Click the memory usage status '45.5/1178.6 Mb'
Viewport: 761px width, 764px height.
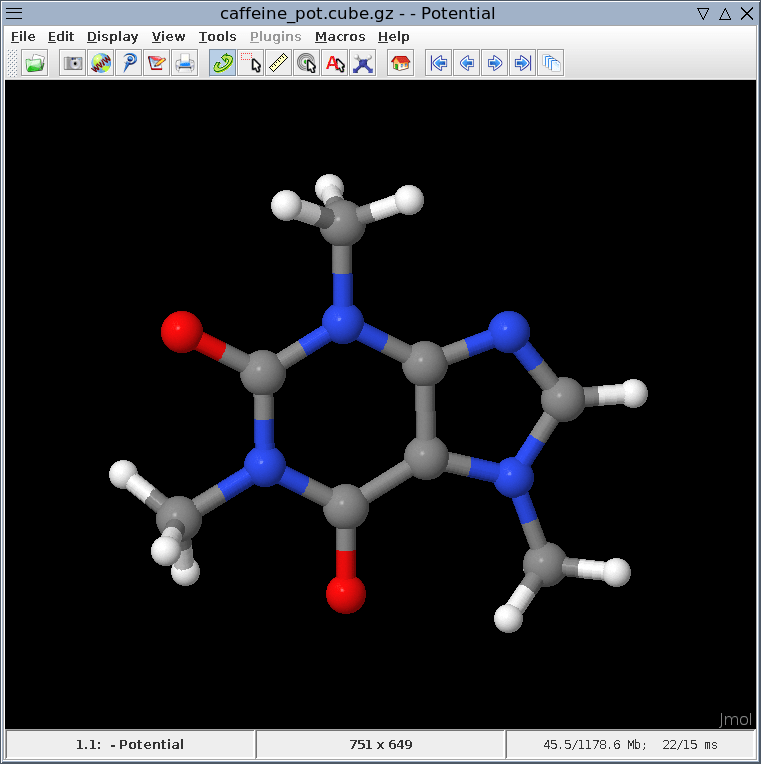point(594,745)
